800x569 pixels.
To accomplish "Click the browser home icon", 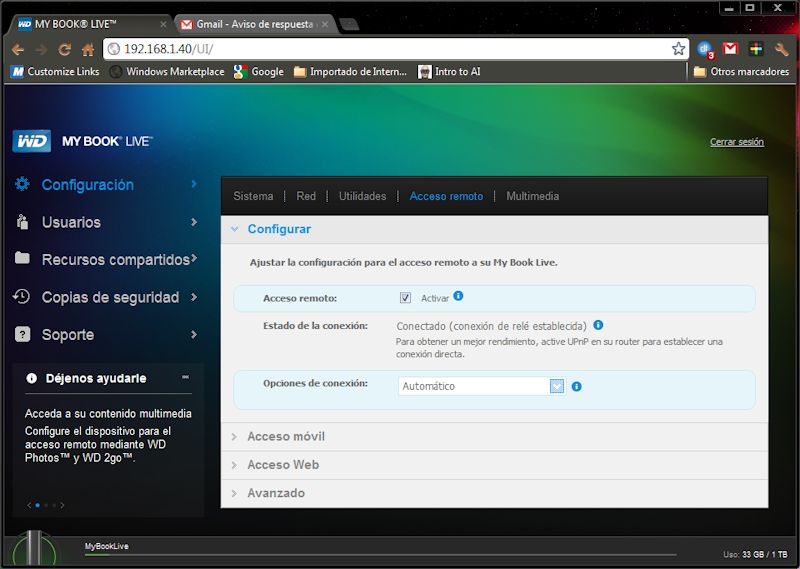I will click(x=88, y=50).
